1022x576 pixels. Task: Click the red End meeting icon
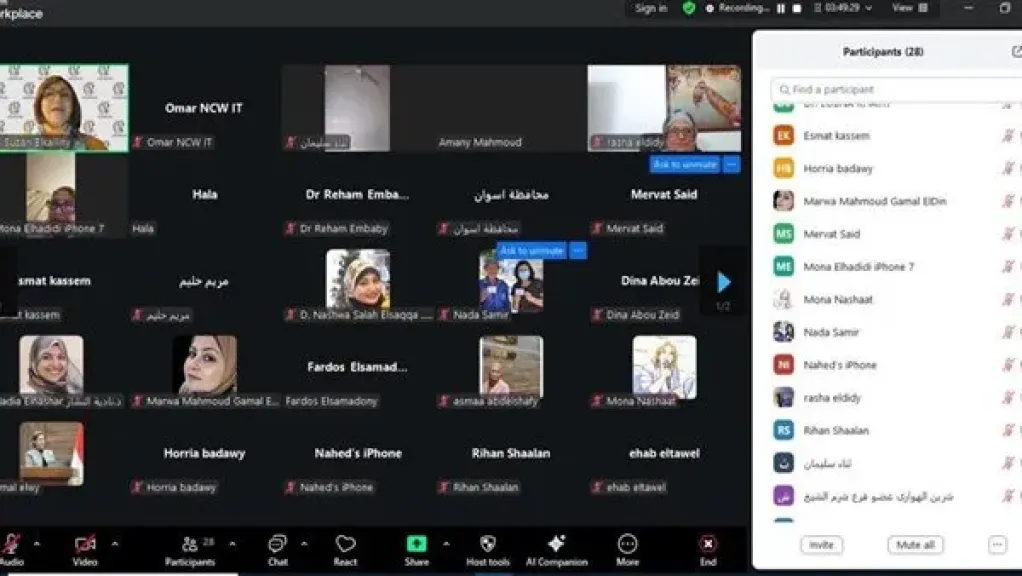708,545
